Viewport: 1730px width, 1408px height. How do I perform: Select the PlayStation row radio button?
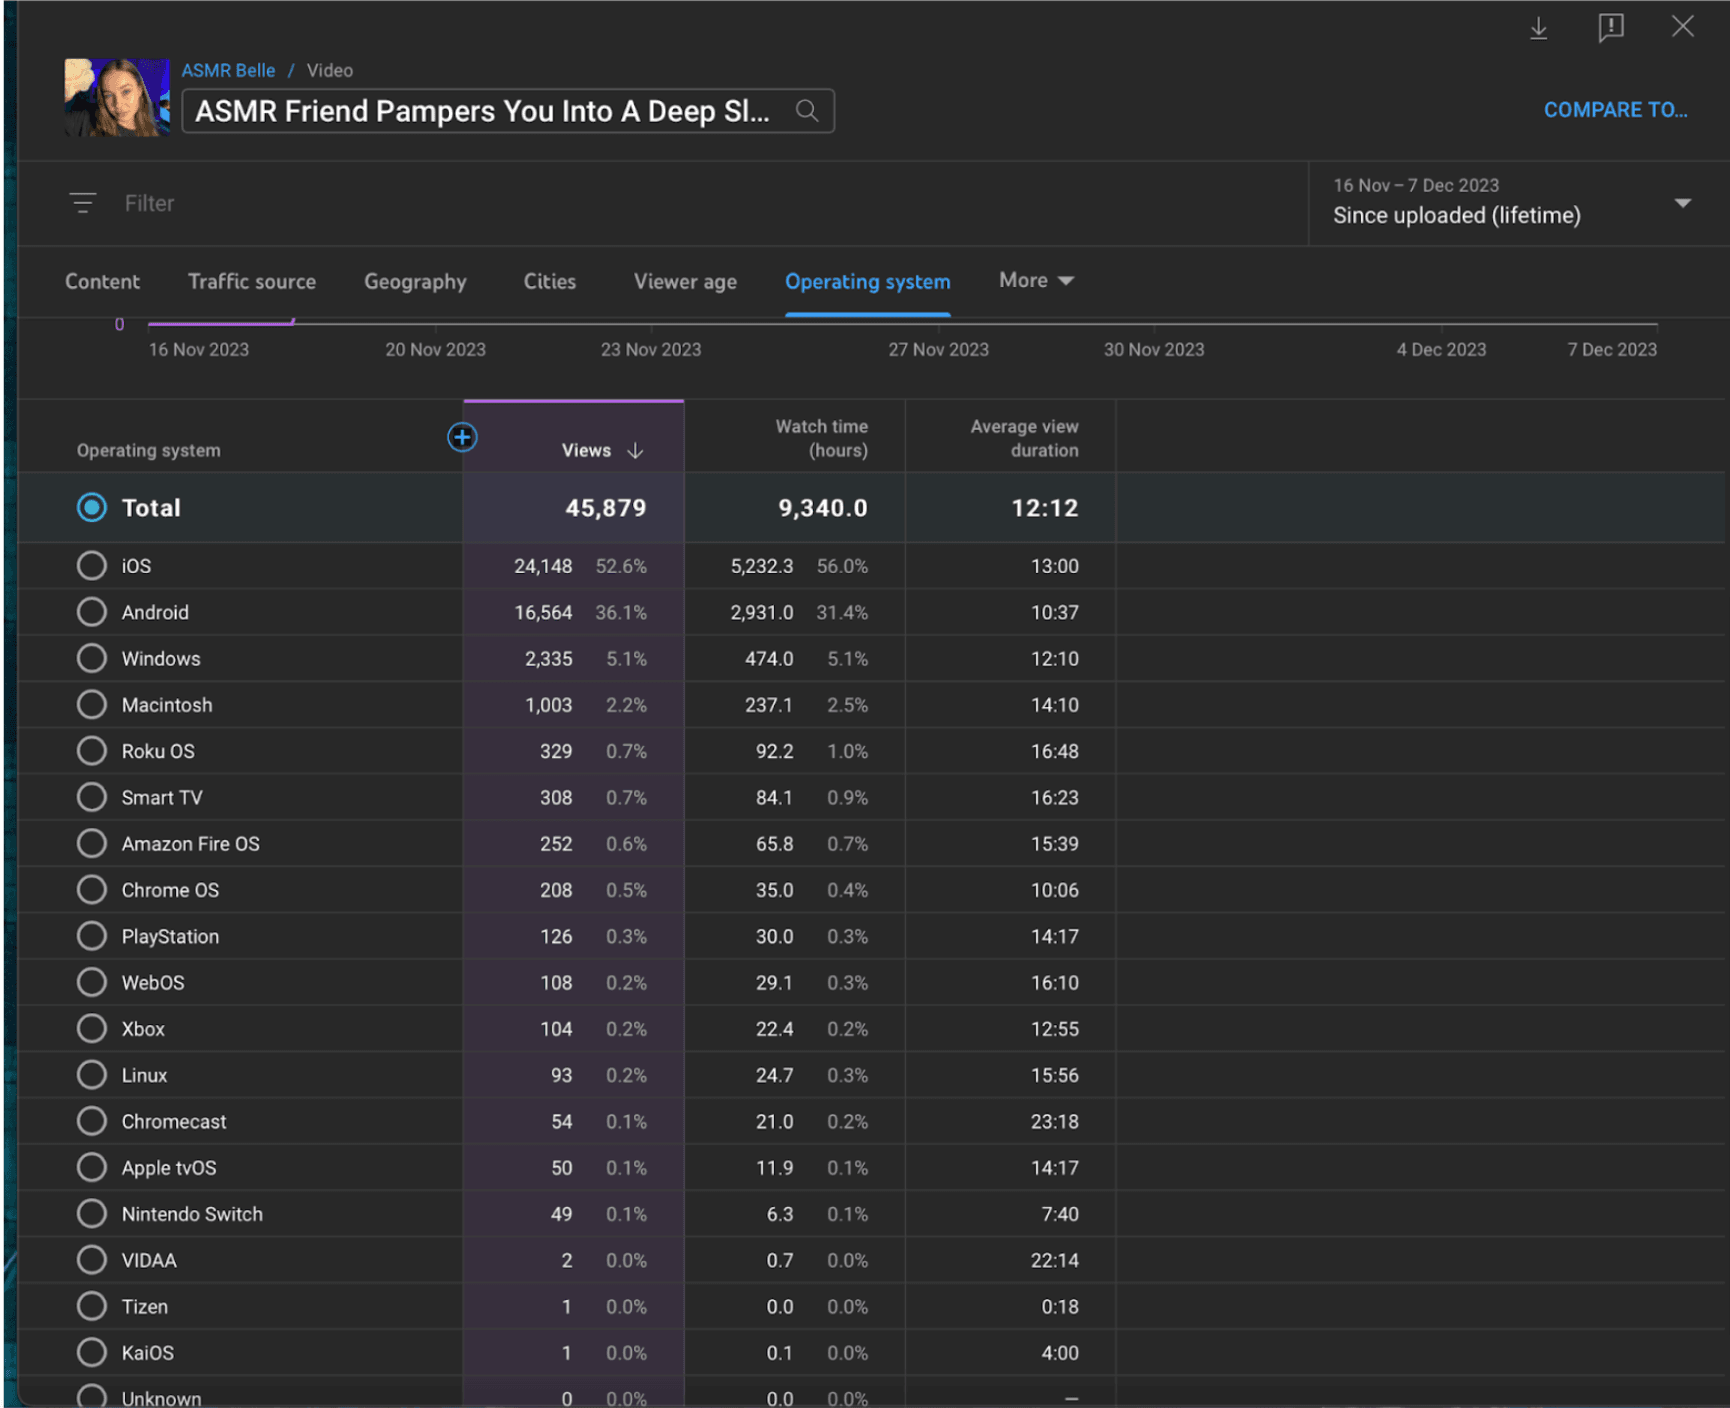[x=92, y=937]
